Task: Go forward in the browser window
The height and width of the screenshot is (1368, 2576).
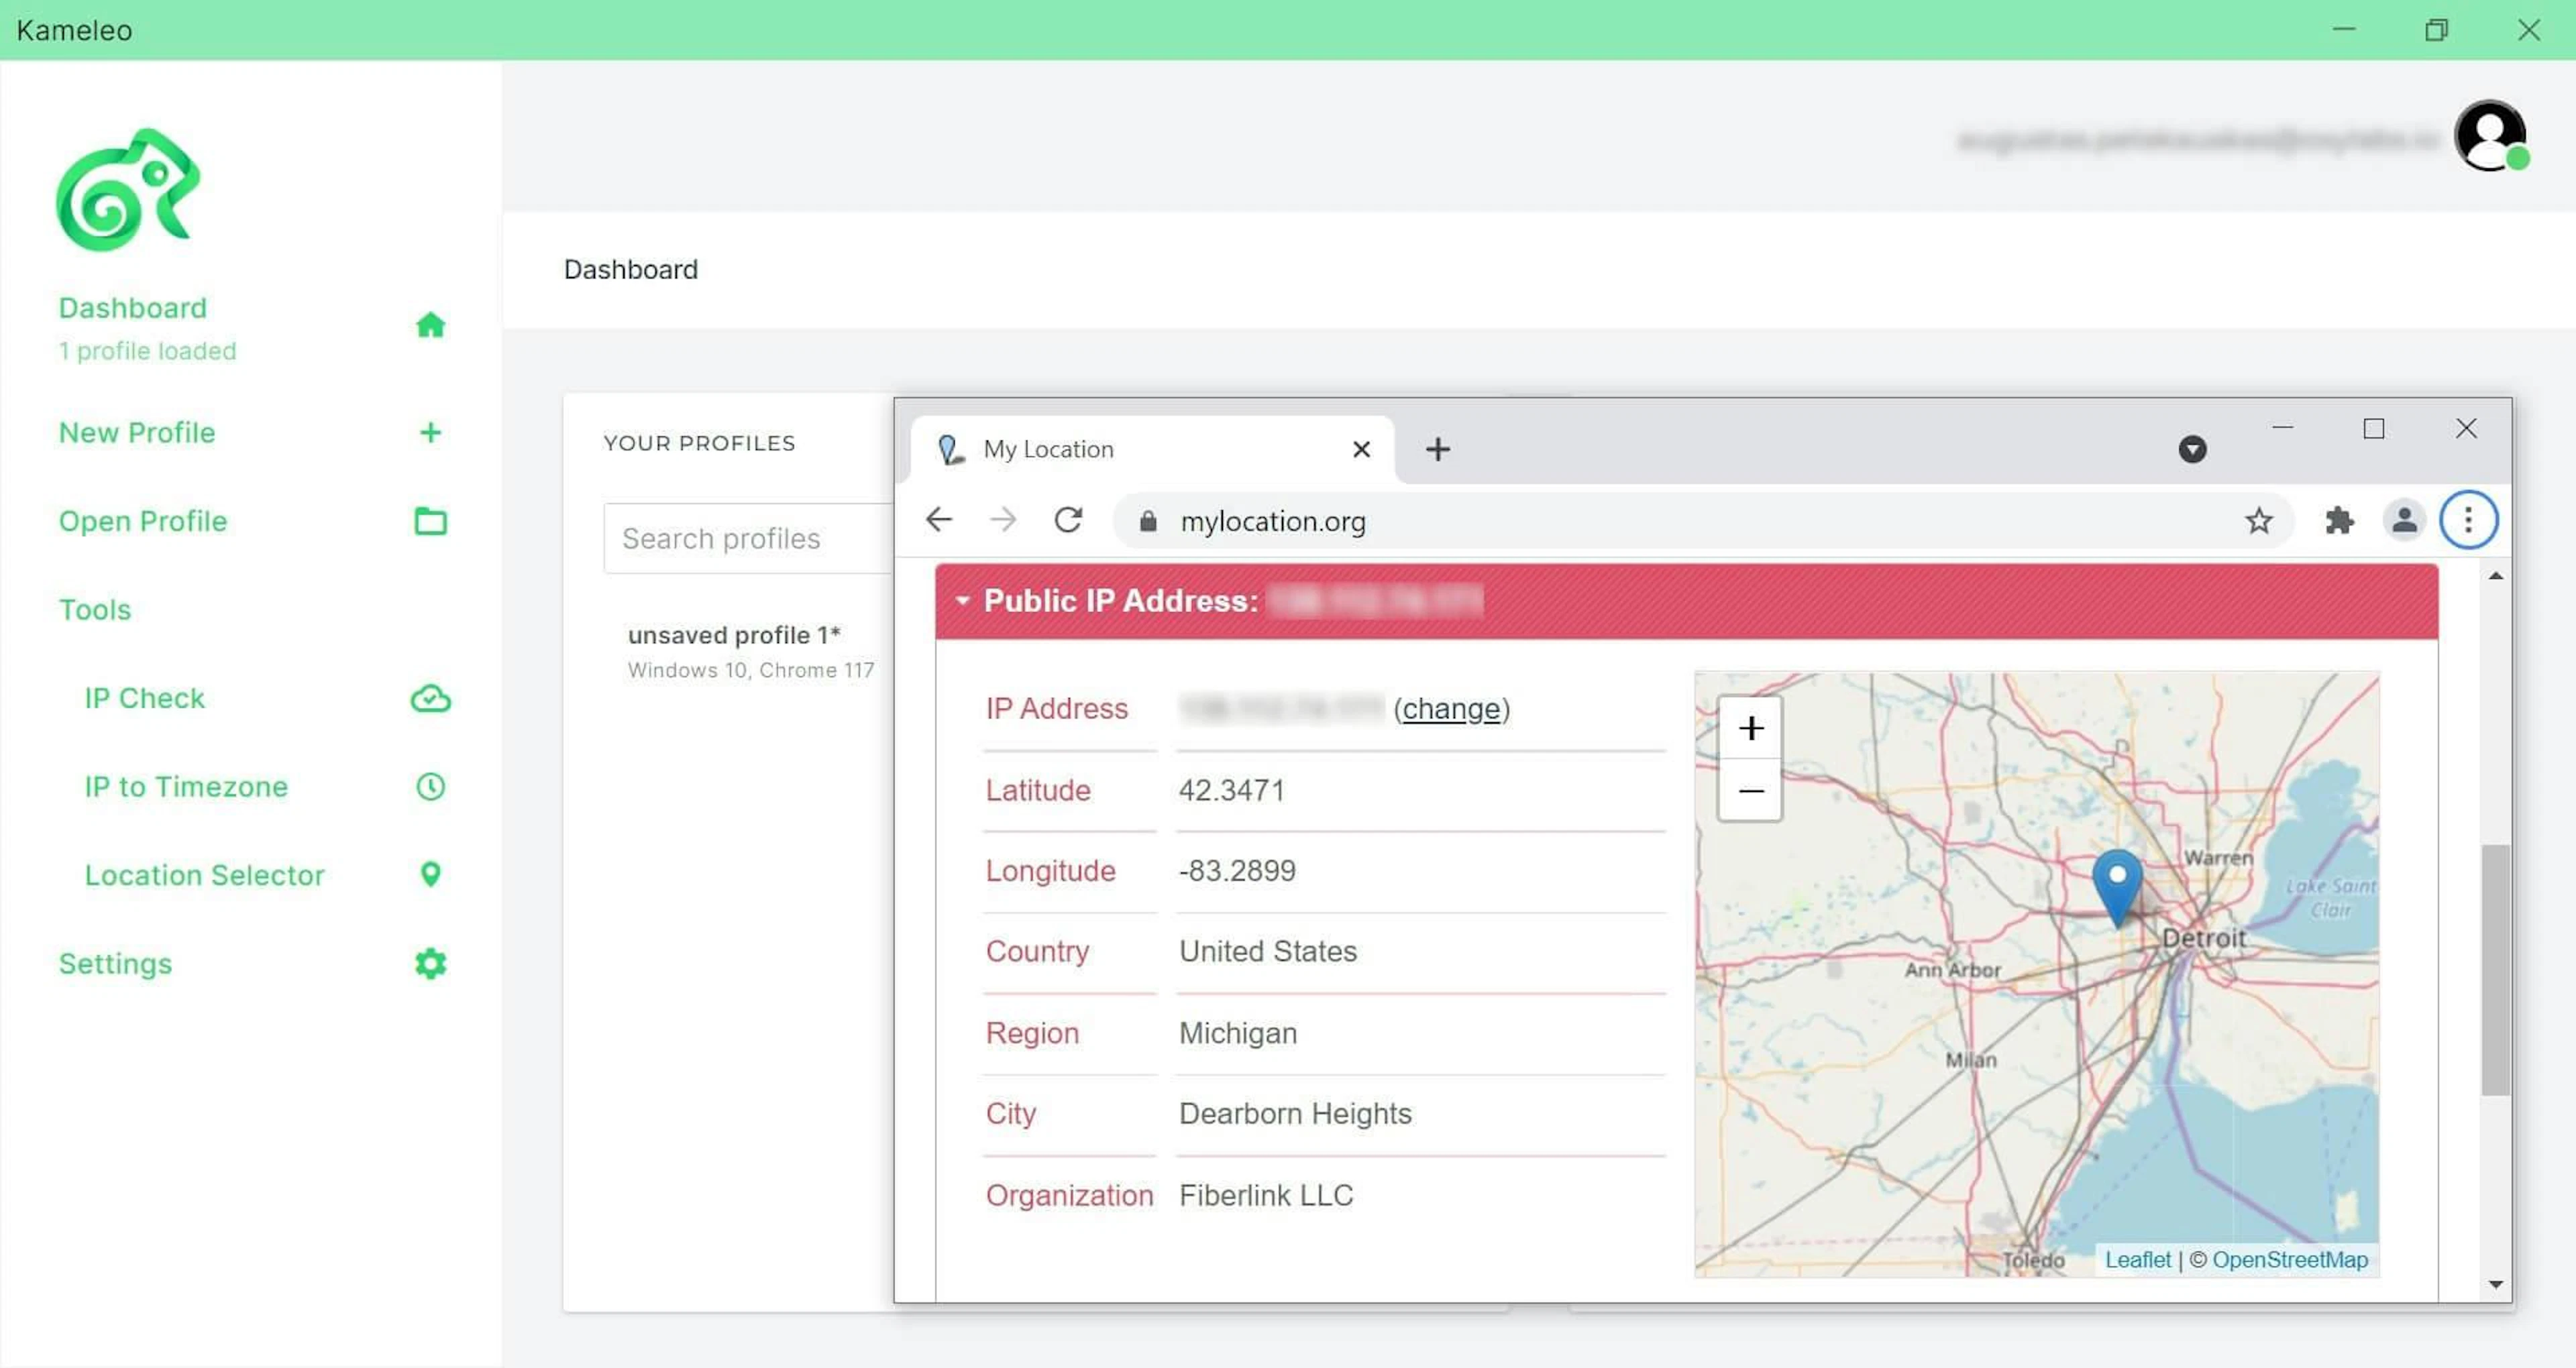Action: [1003, 520]
